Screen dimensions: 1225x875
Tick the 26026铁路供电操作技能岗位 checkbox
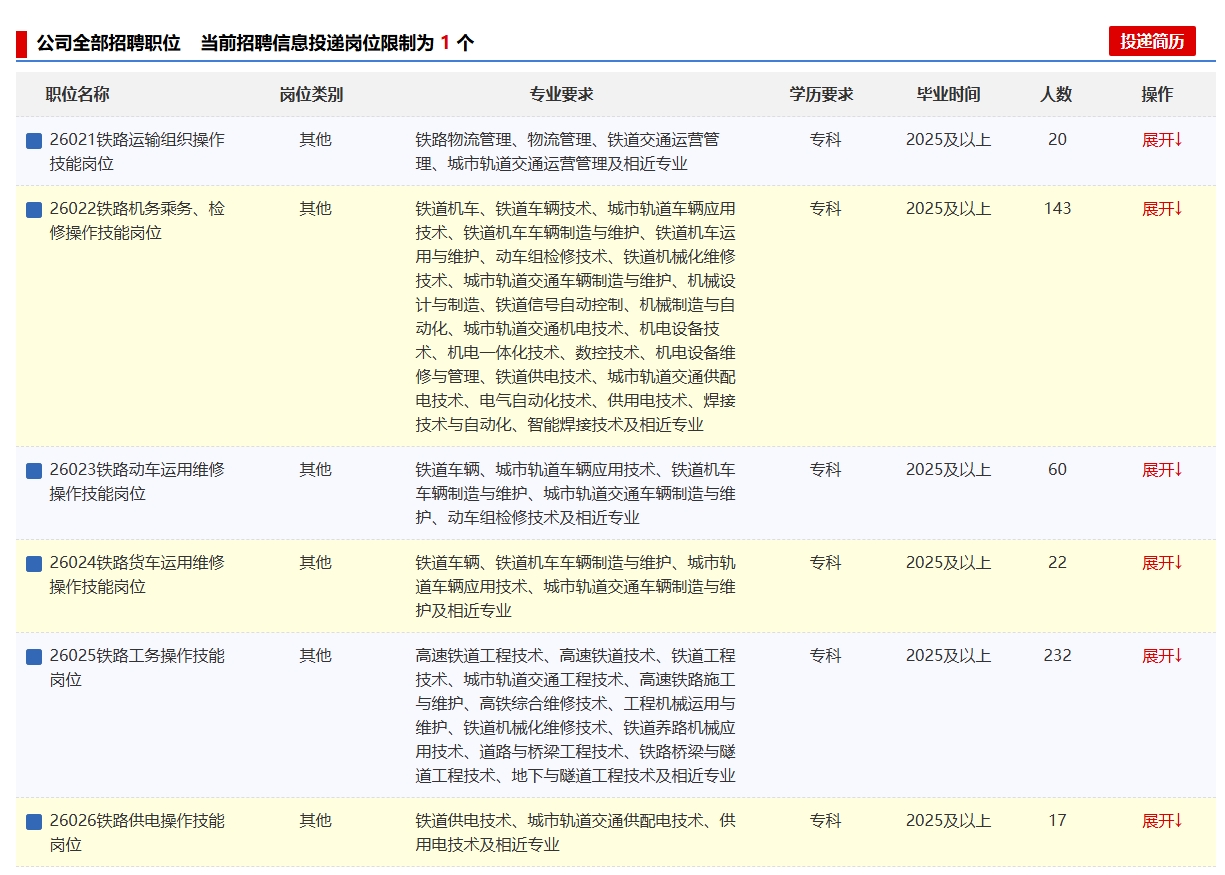click(34, 822)
